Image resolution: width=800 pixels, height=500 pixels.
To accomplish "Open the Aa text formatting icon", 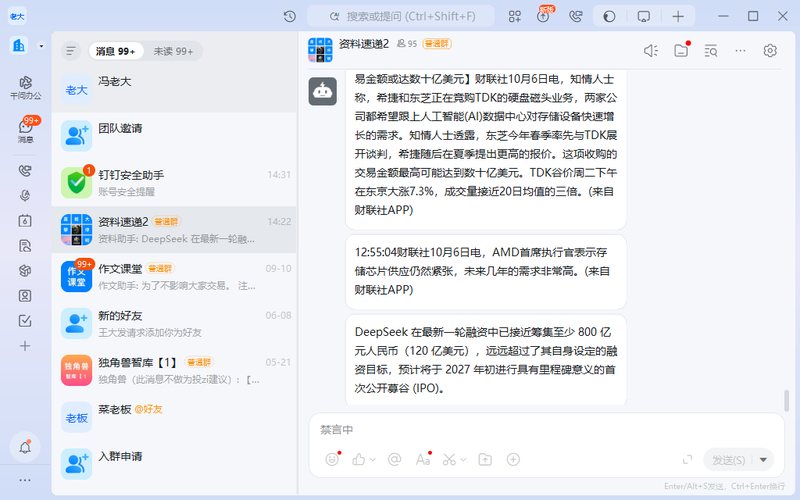I will 423,459.
